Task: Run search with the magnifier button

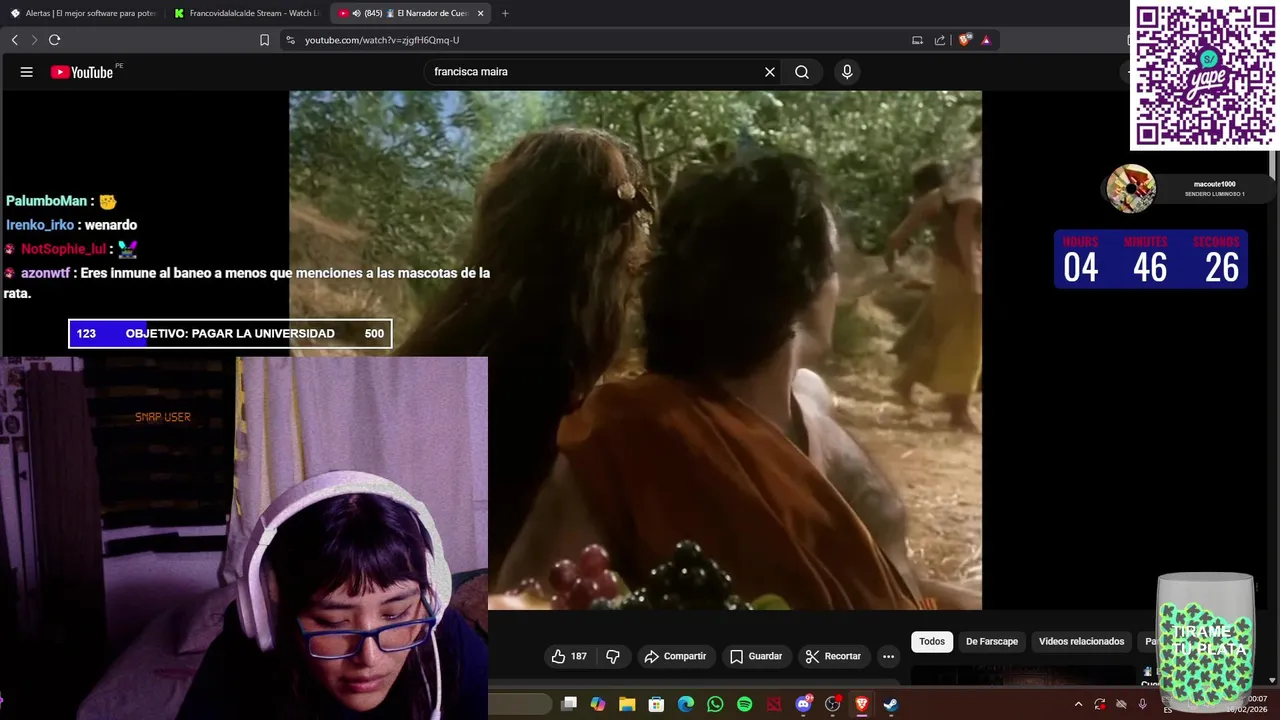Action: point(802,72)
